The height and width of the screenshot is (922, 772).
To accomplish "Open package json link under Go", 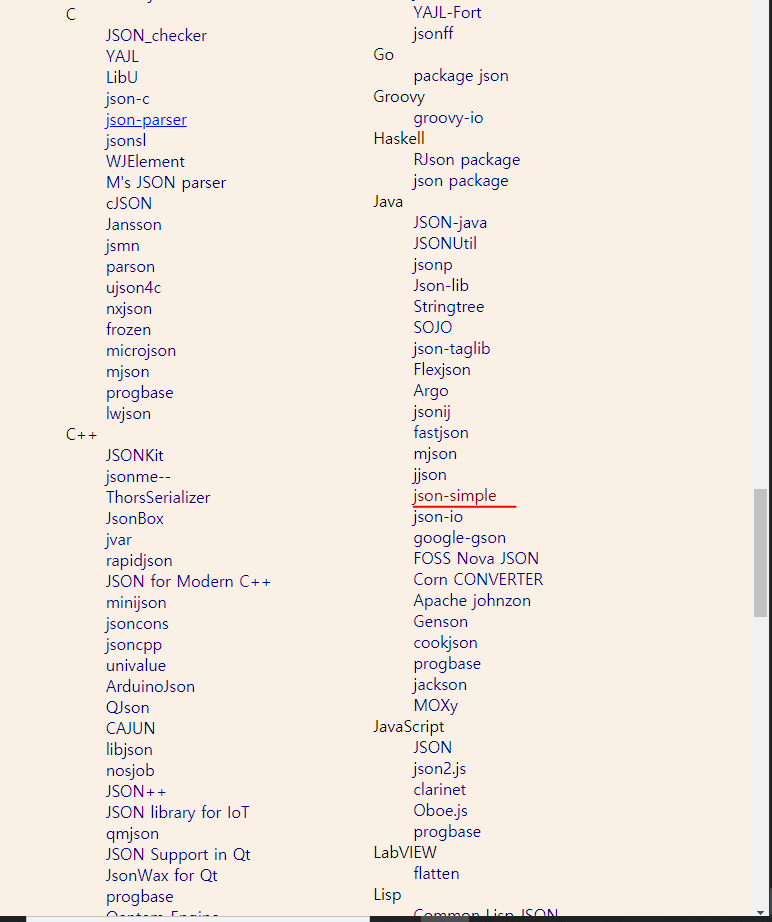I will point(461,76).
